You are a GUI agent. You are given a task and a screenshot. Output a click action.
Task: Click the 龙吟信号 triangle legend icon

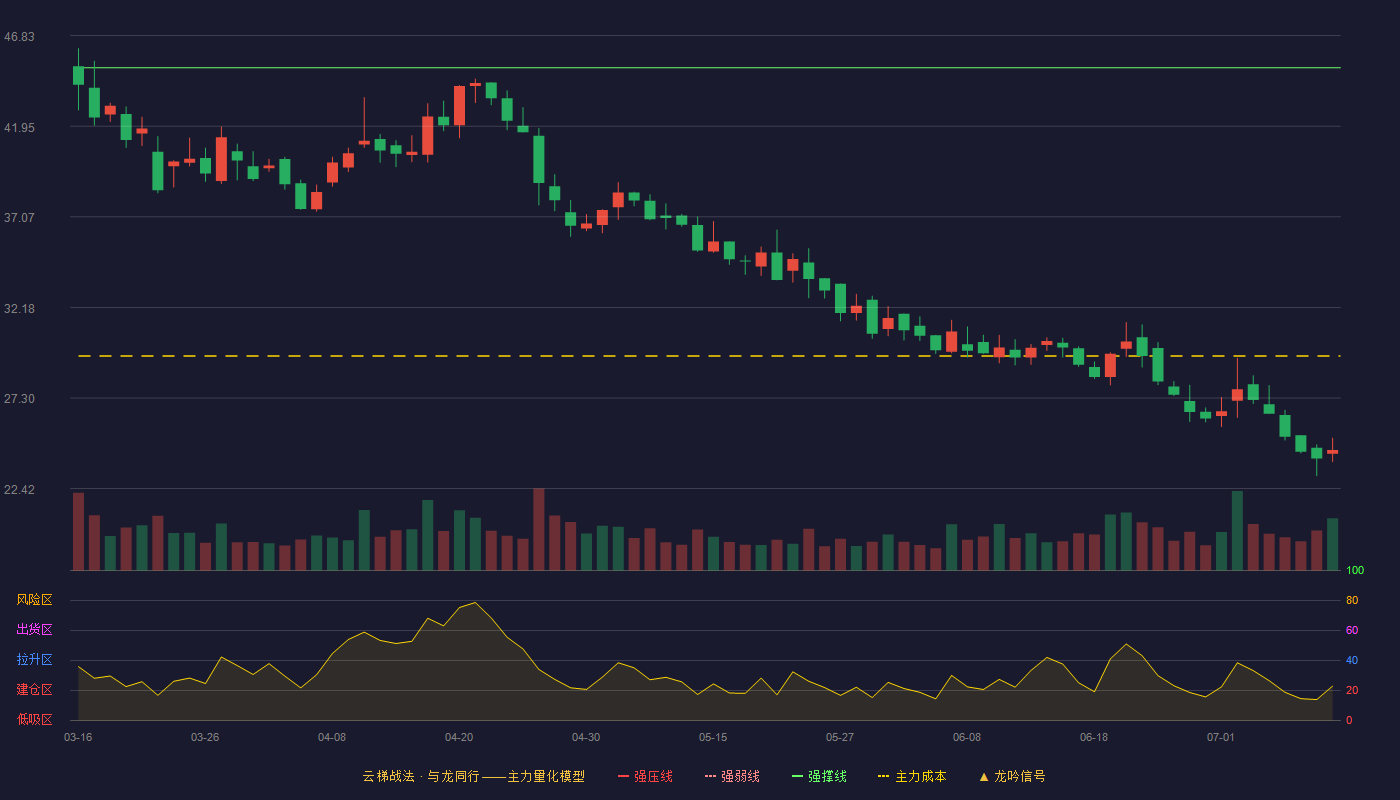(x=984, y=776)
